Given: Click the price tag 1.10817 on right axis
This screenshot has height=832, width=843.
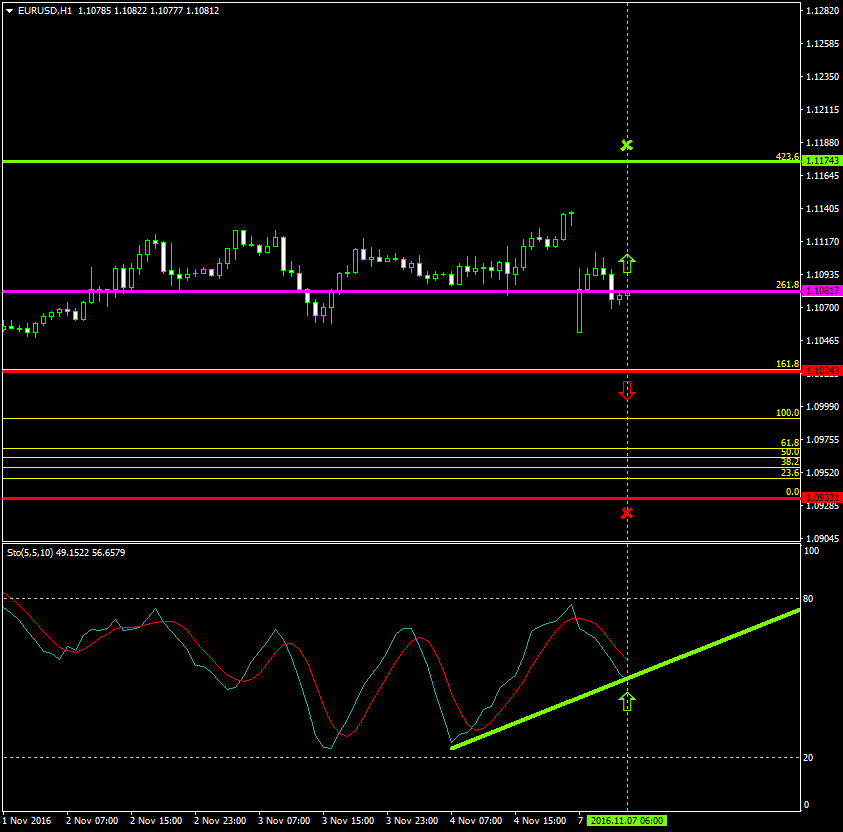Looking at the screenshot, I should pos(822,291).
